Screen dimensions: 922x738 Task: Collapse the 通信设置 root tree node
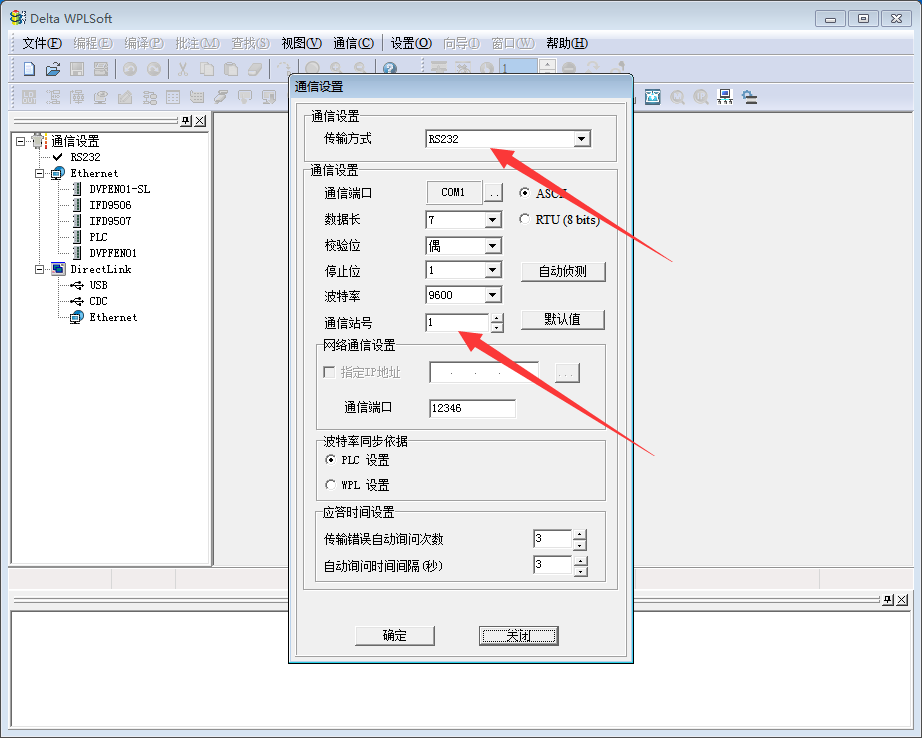(21, 141)
